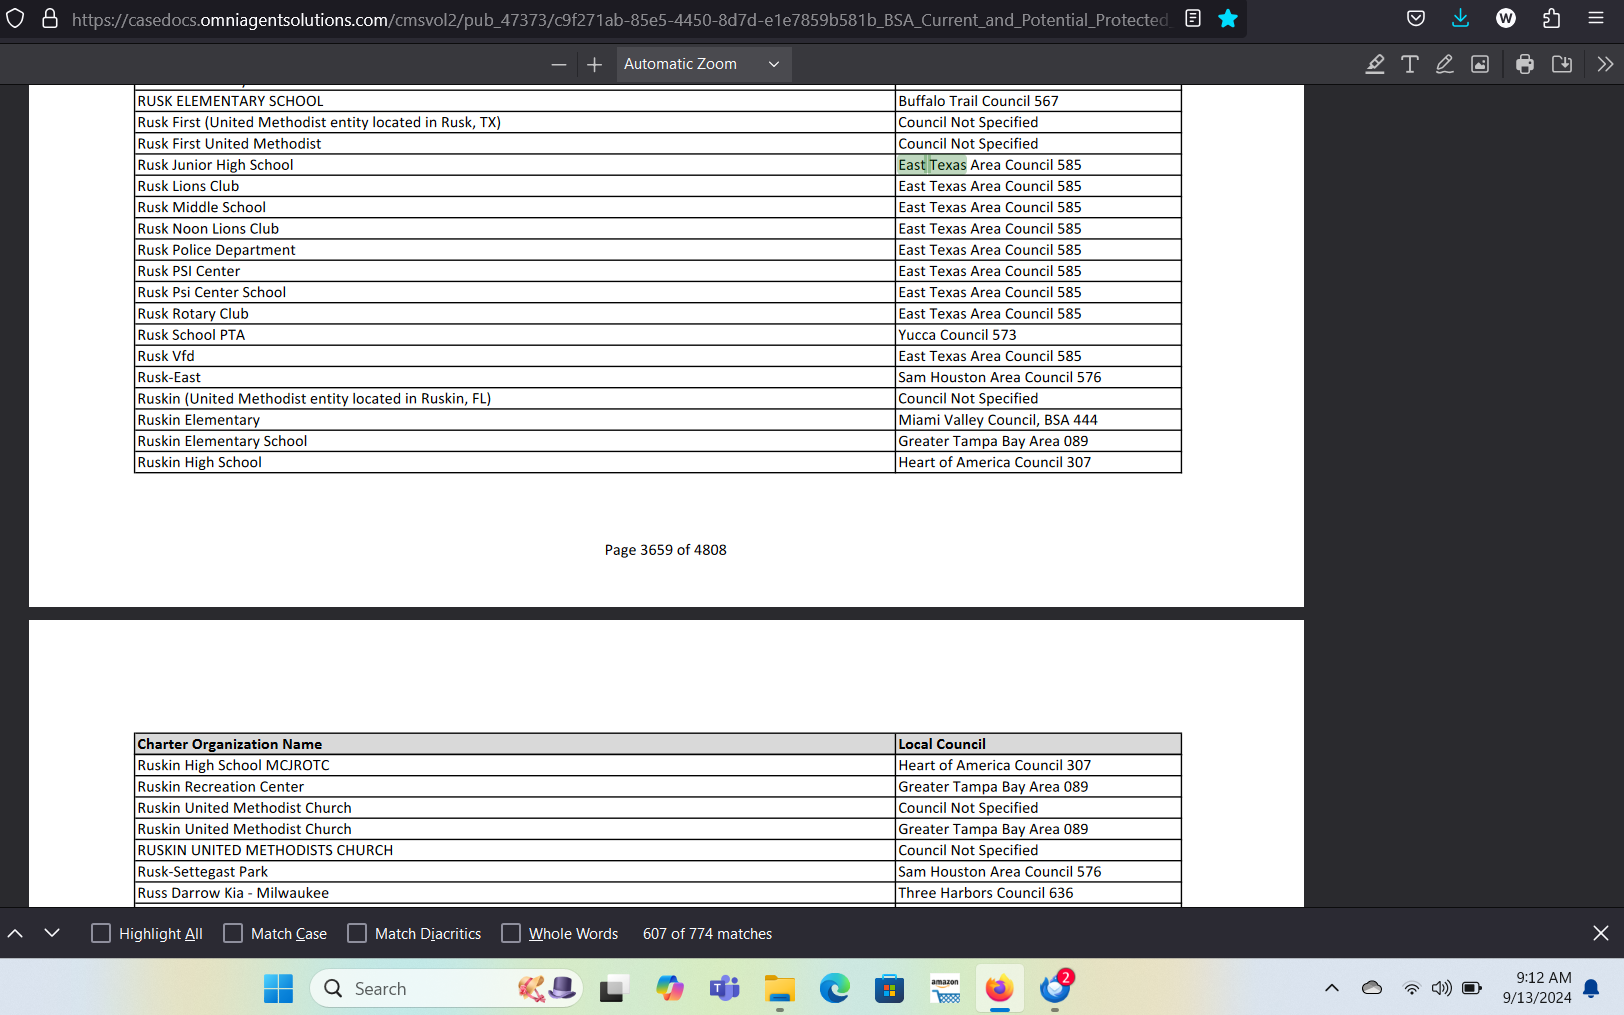
Task: Open PDF tools overflow menu
Action: click(1605, 64)
